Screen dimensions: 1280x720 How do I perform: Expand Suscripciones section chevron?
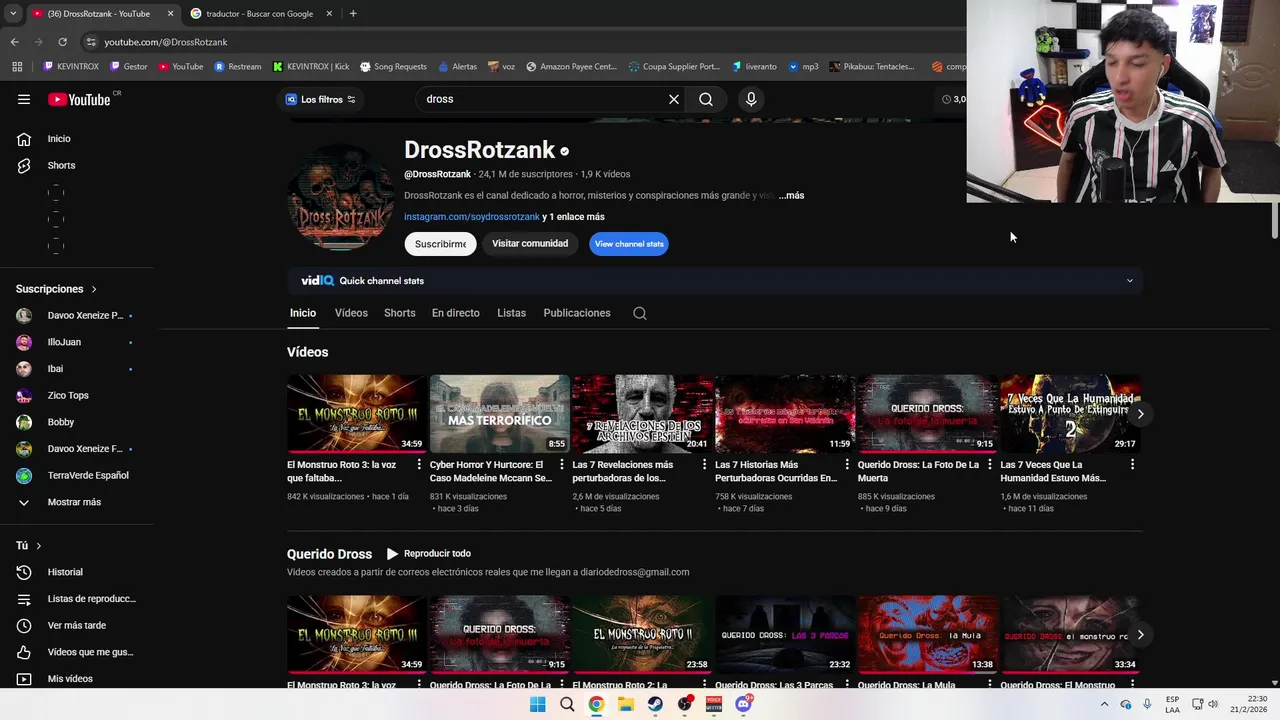(94, 289)
